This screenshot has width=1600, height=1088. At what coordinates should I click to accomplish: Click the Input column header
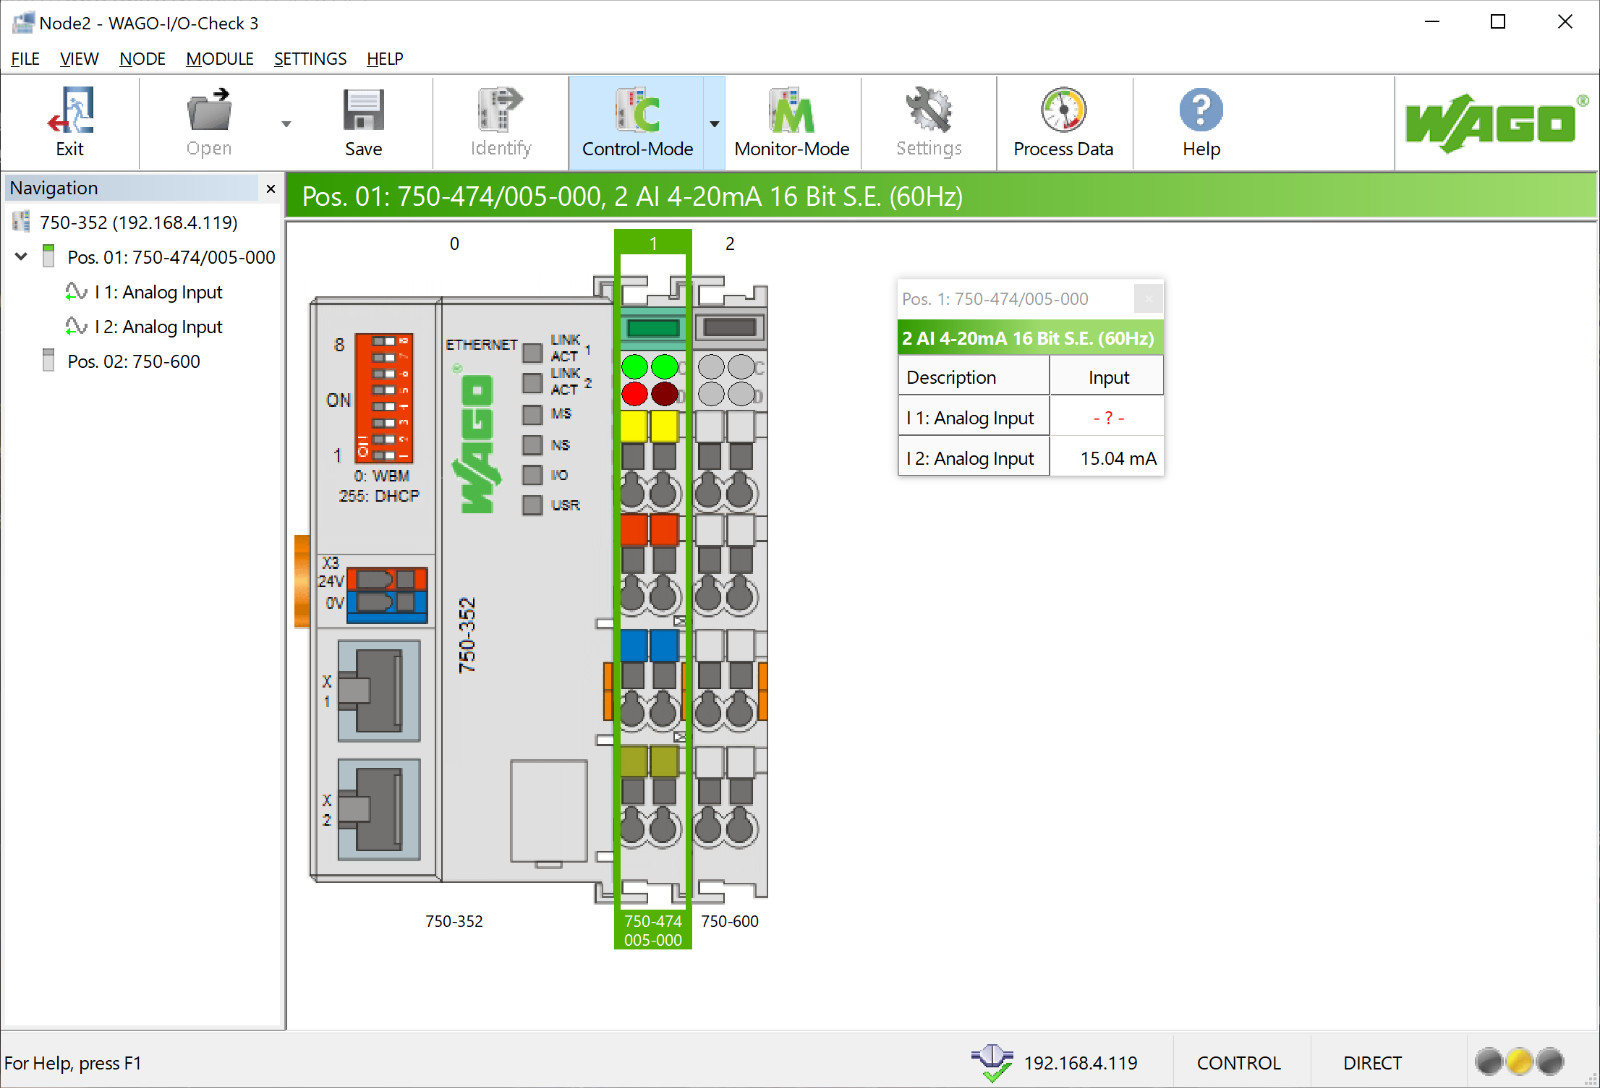click(1108, 377)
